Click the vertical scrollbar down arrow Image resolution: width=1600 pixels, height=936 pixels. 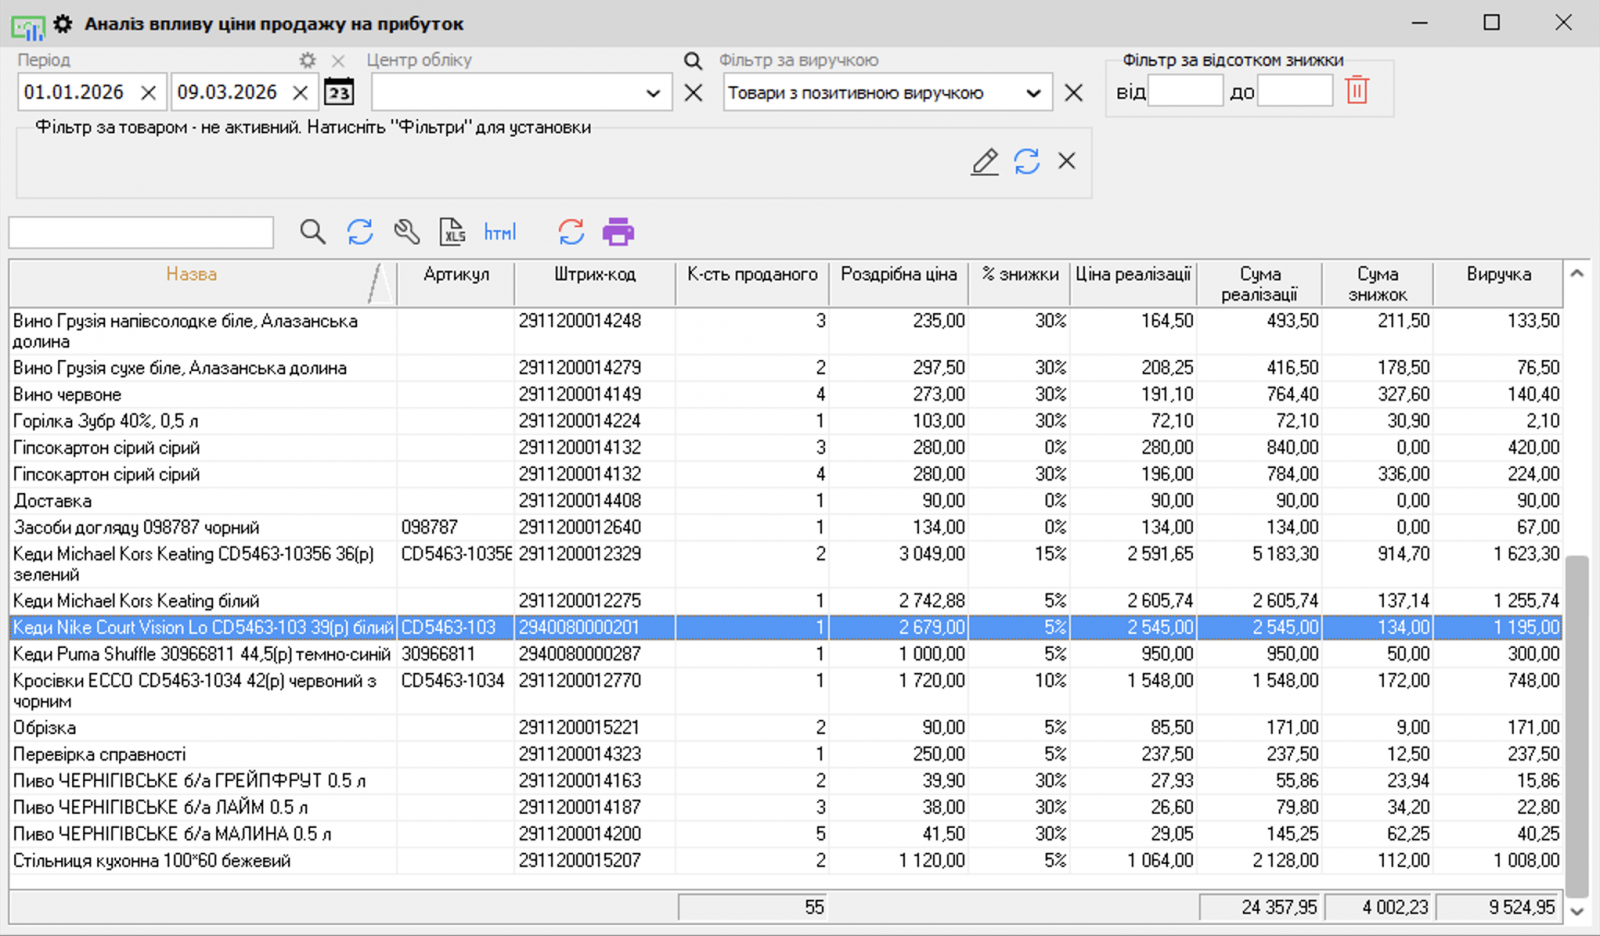point(1577,910)
